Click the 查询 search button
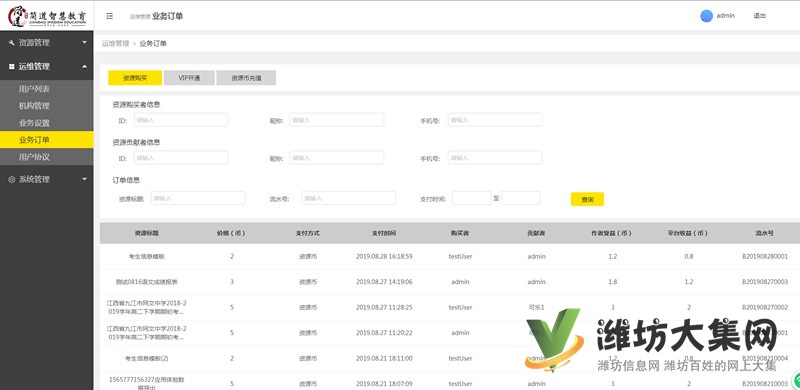The width and height of the screenshot is (800, 390). (x=587, y=200)
